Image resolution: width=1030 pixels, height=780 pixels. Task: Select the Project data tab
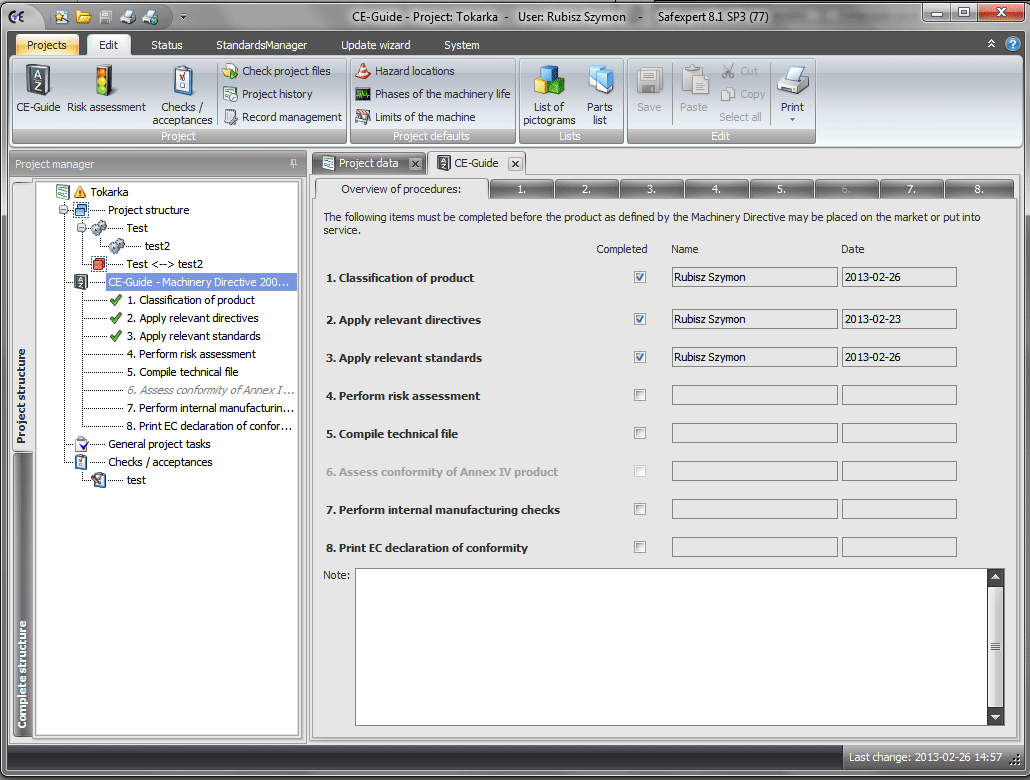(367, 163)
